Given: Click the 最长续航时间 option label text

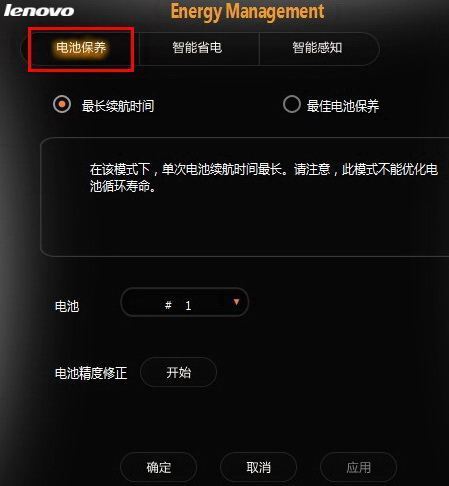Looking at the screenshot, I should pyautogui.click(x=118, y=106).
